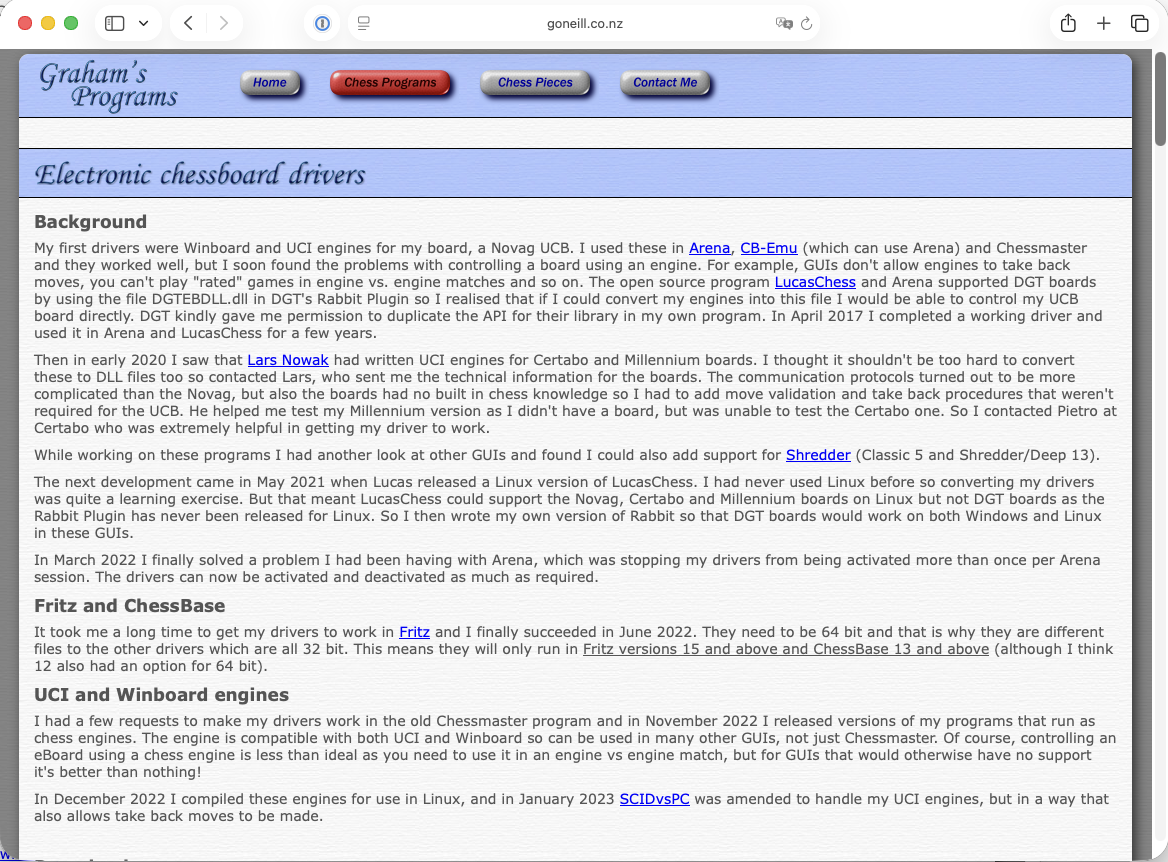
Task: Open the Shredder link
Action: 818,455
